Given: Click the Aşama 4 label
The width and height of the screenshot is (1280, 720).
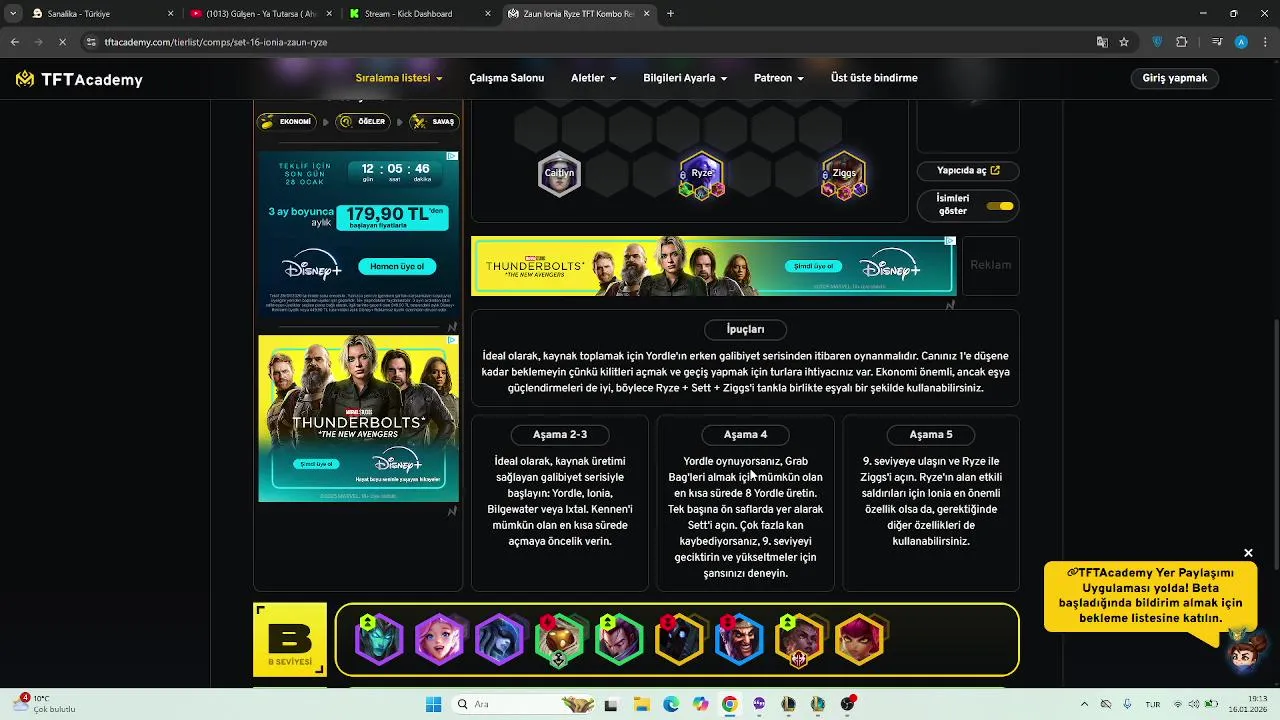Looking at the screenshot, I should click(x=745, y=434).
